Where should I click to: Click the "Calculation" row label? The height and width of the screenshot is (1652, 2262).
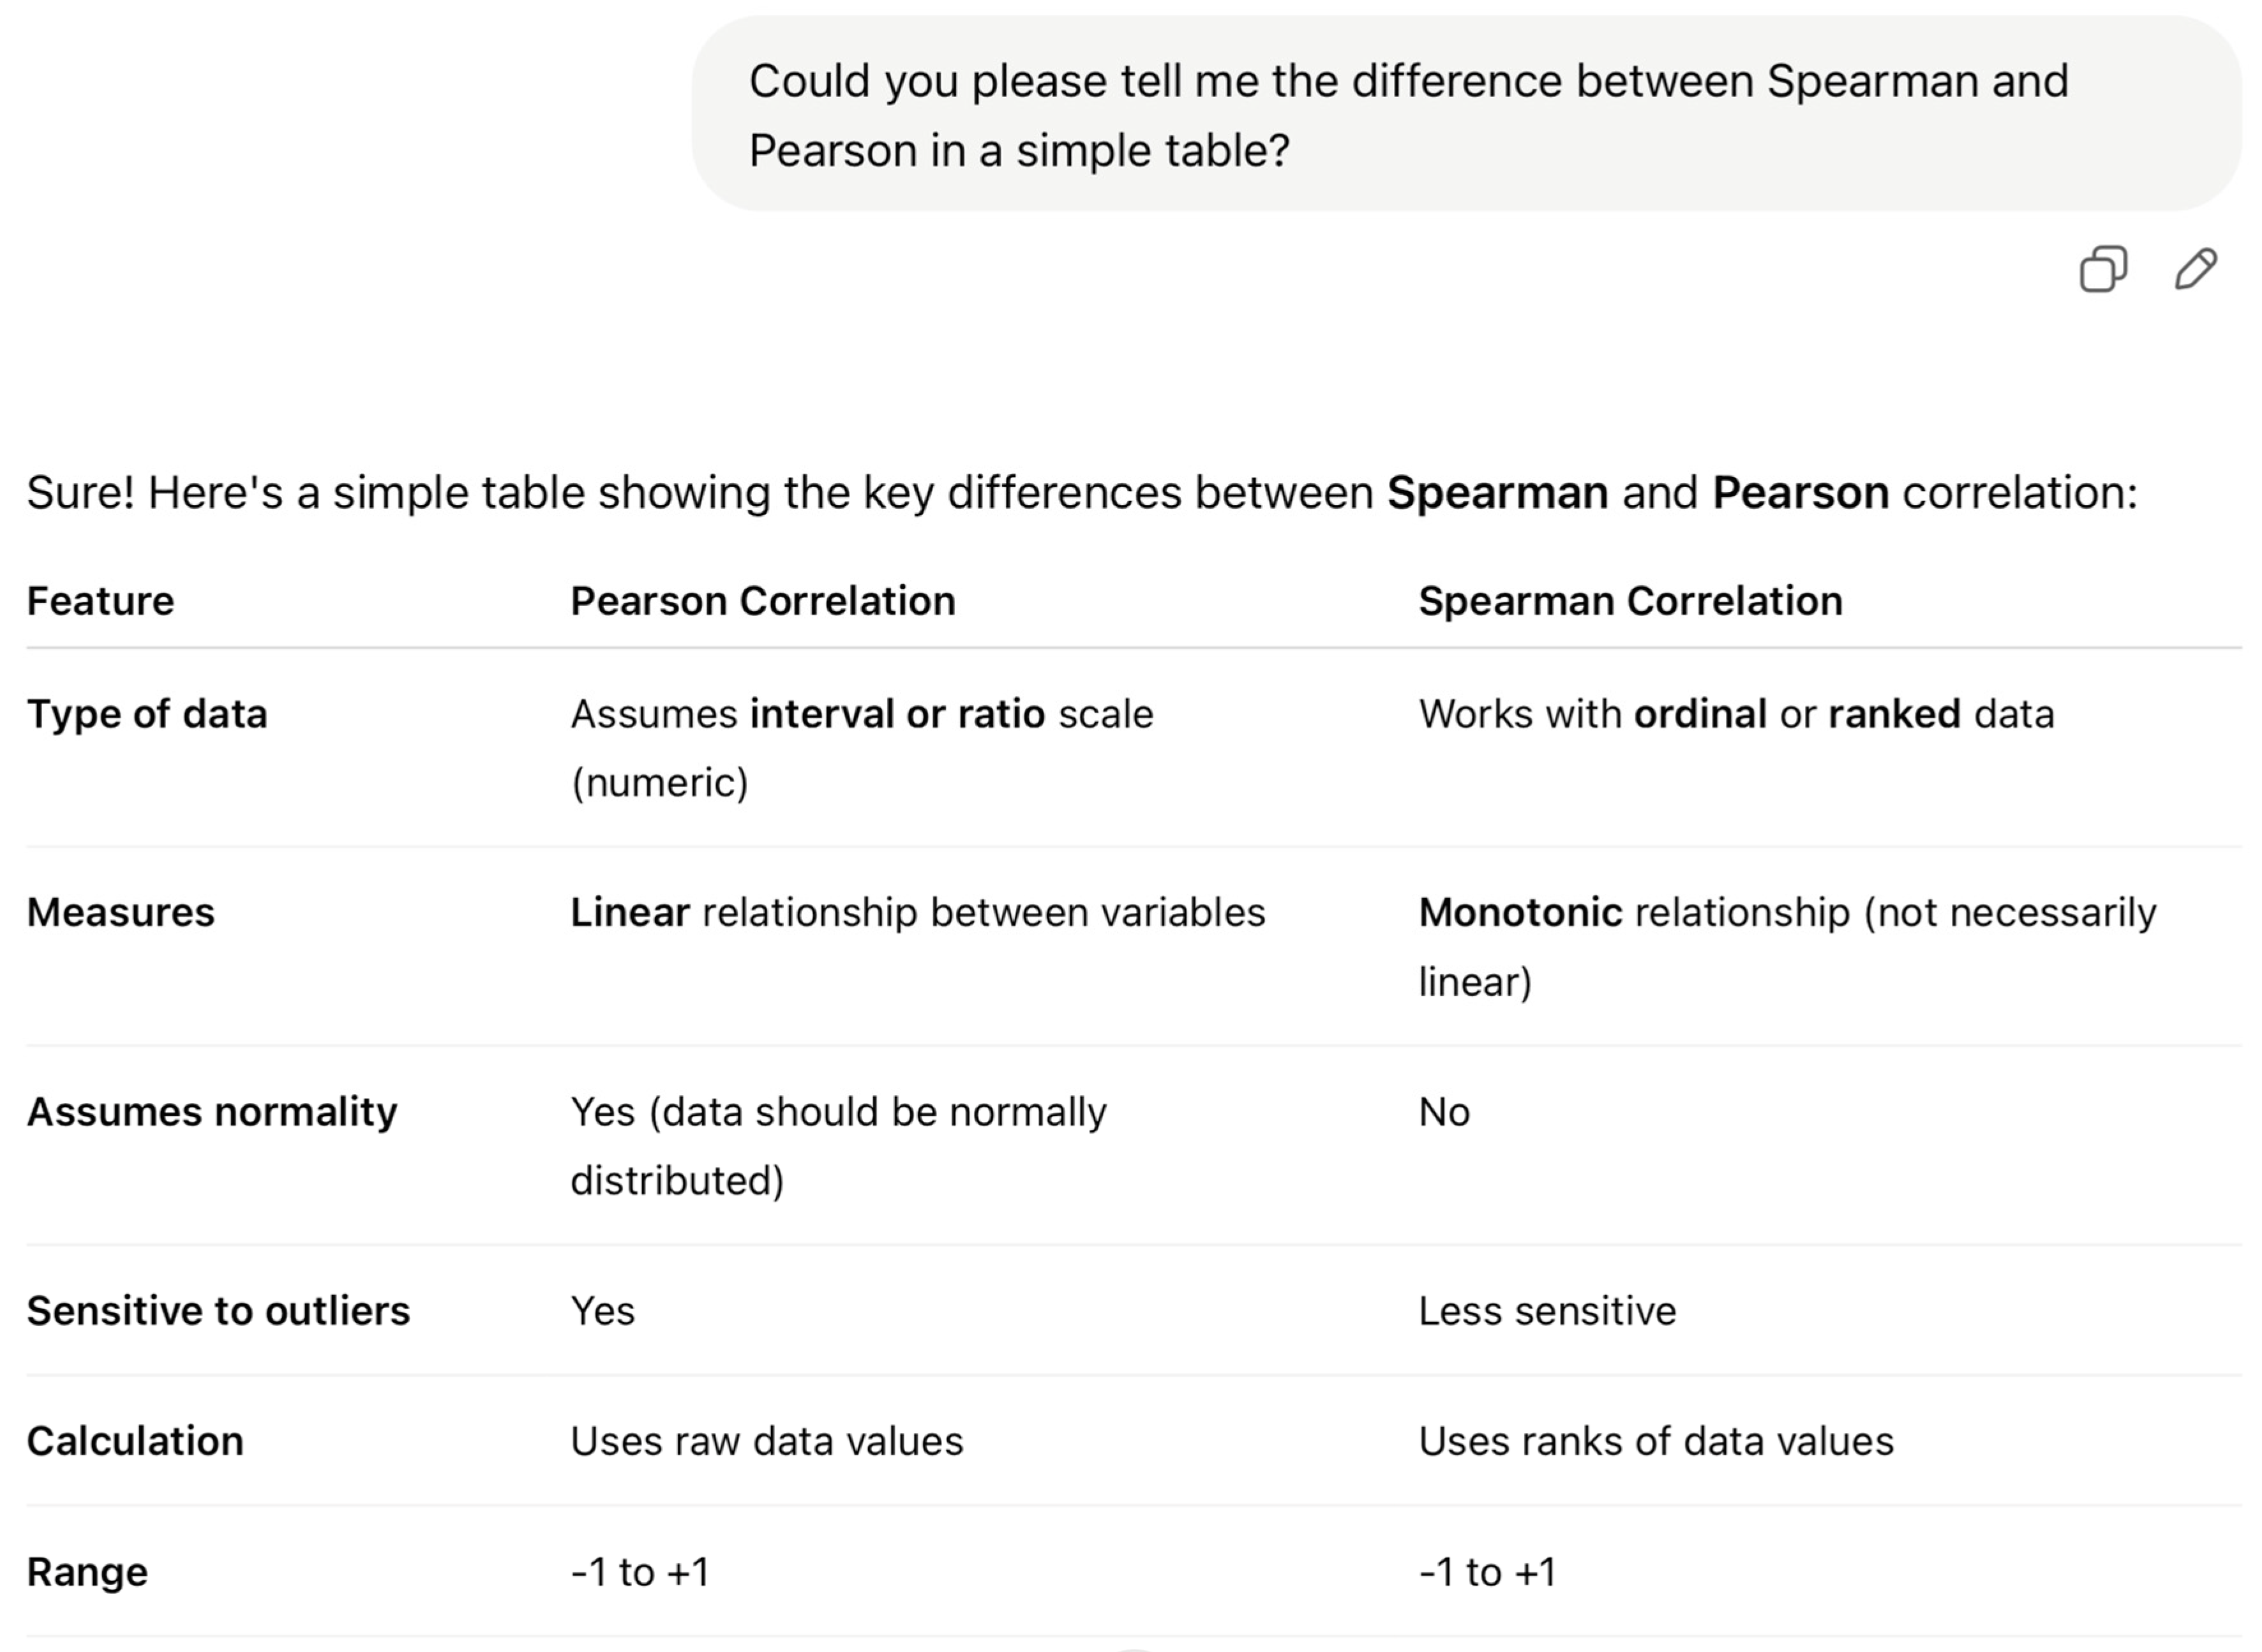tap(135, 1441)
